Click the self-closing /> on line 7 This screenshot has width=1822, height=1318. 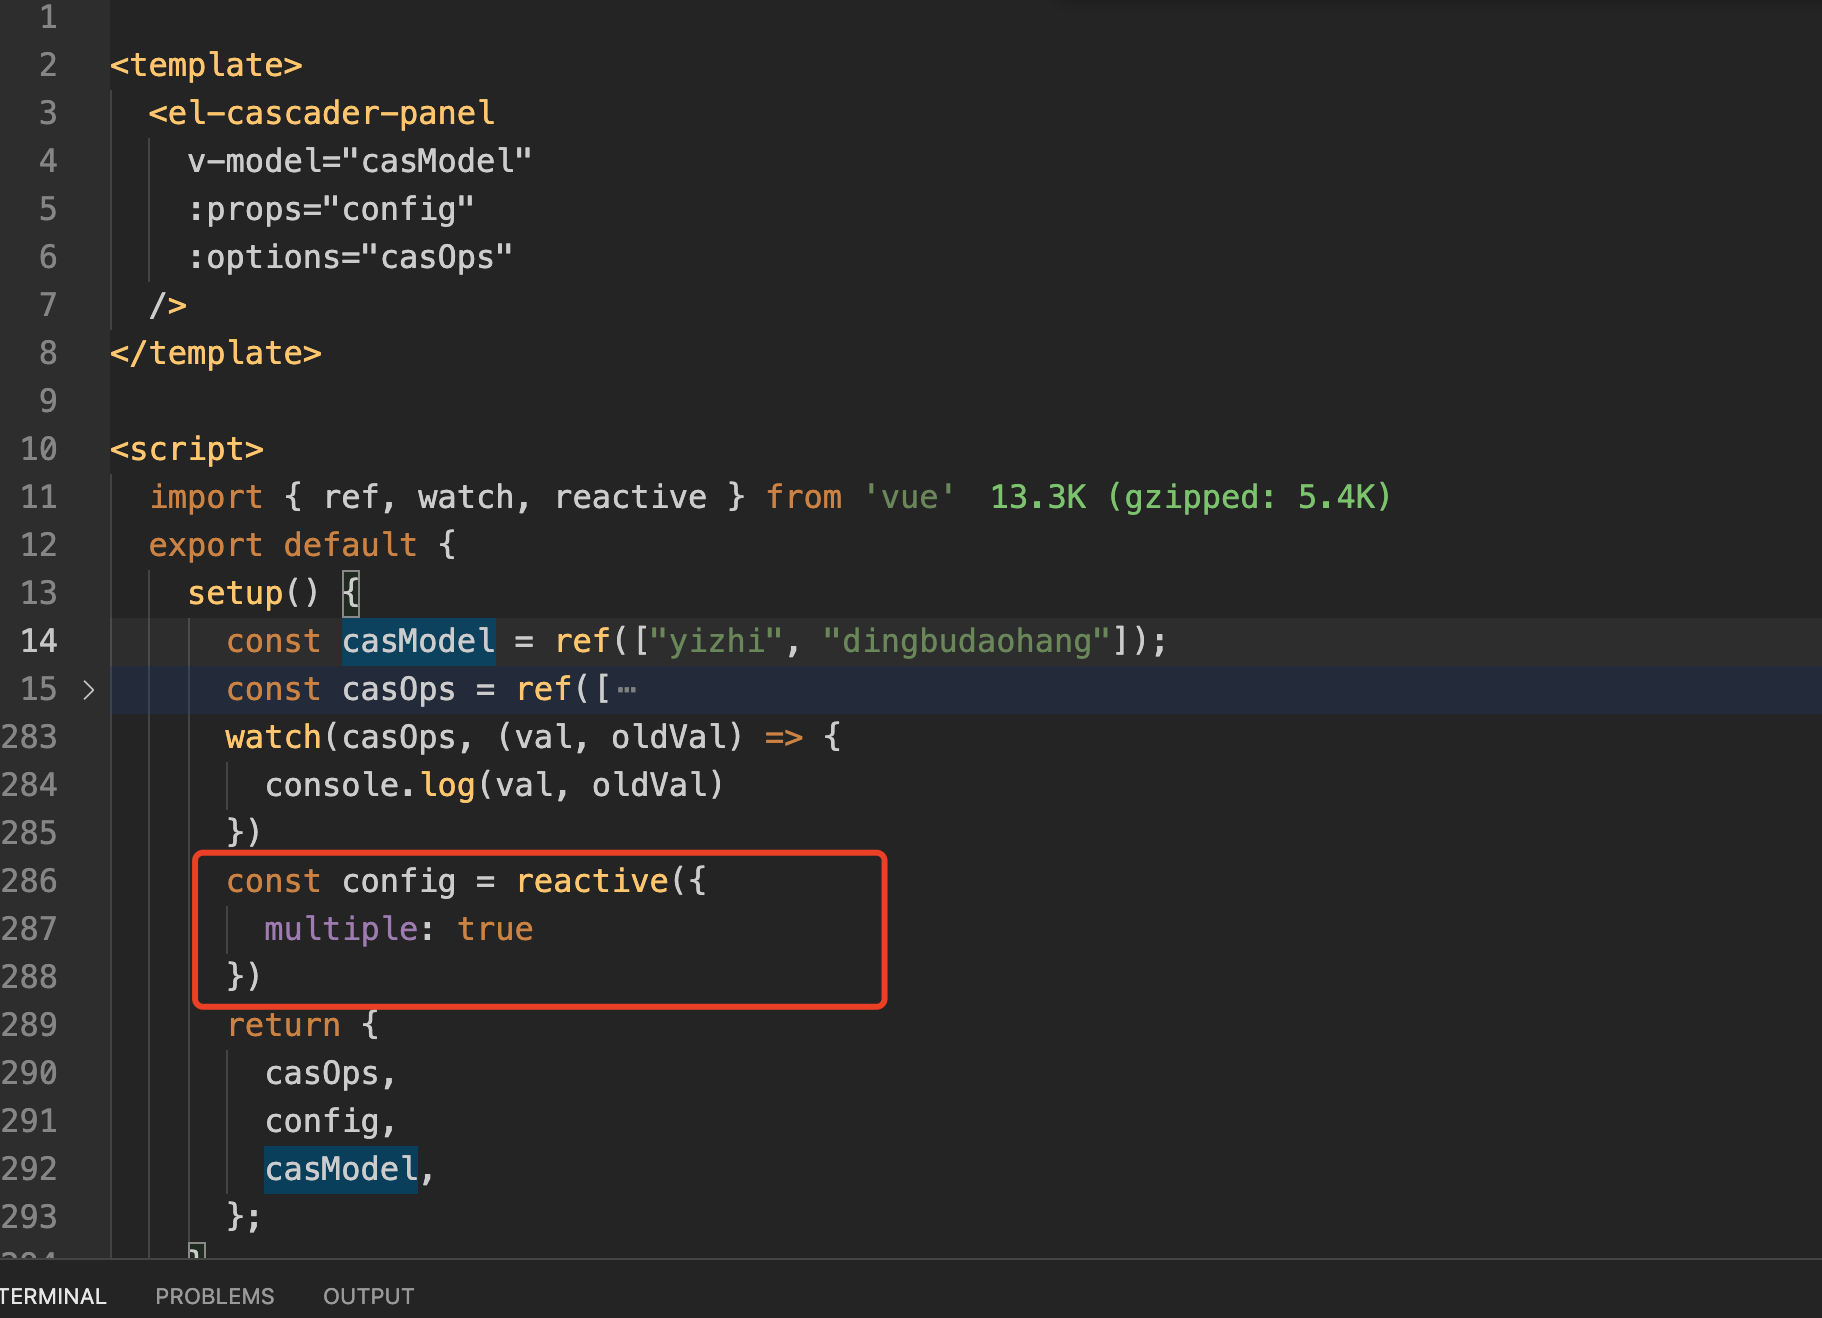(x=168, y=305)
